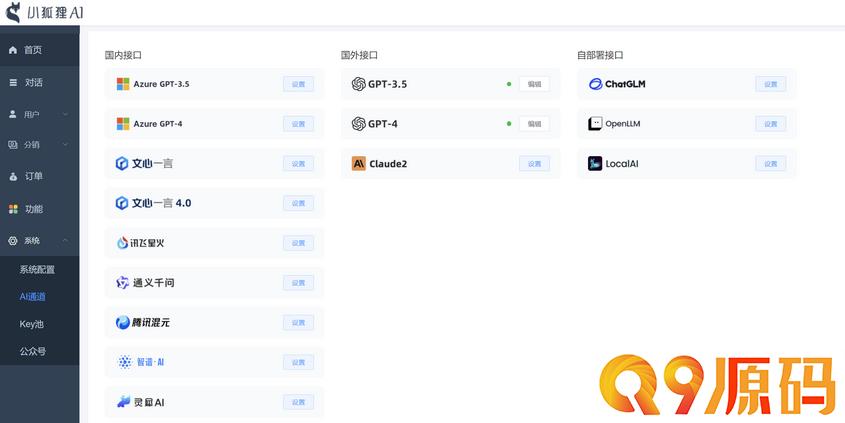Click the gear icon beside 系统

(13, 241)
